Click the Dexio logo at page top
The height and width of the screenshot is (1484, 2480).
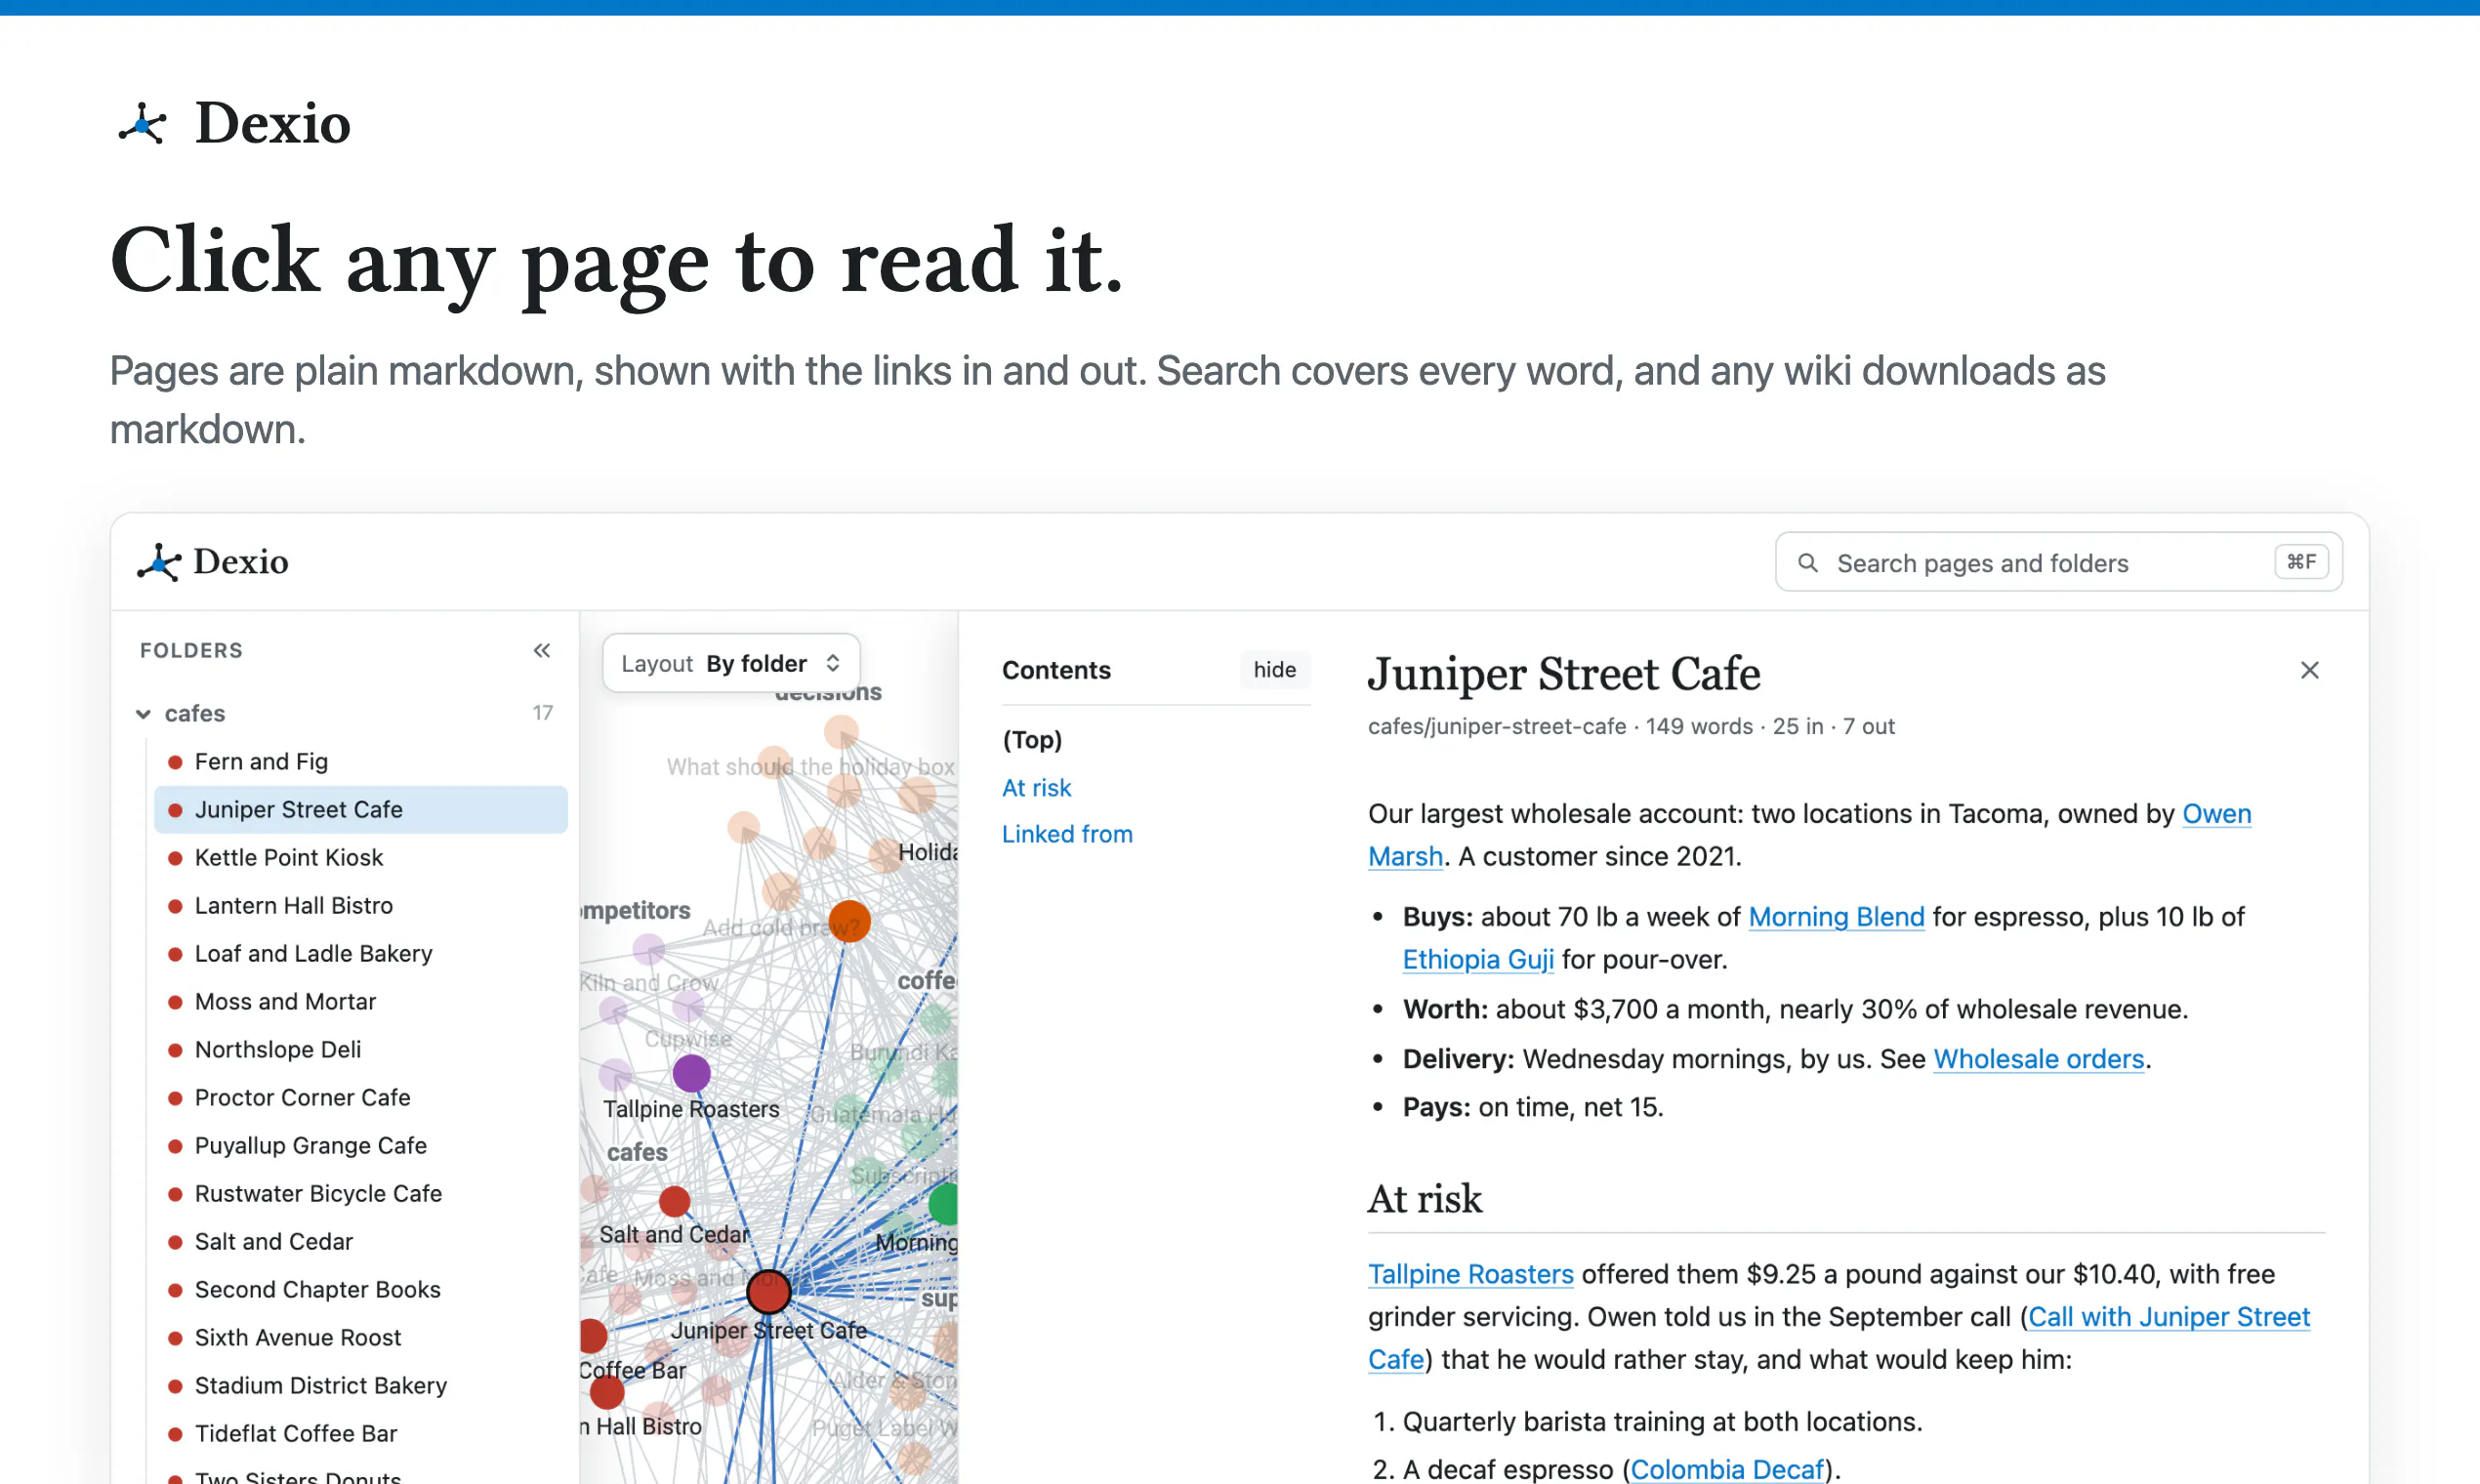click(233, 124)
